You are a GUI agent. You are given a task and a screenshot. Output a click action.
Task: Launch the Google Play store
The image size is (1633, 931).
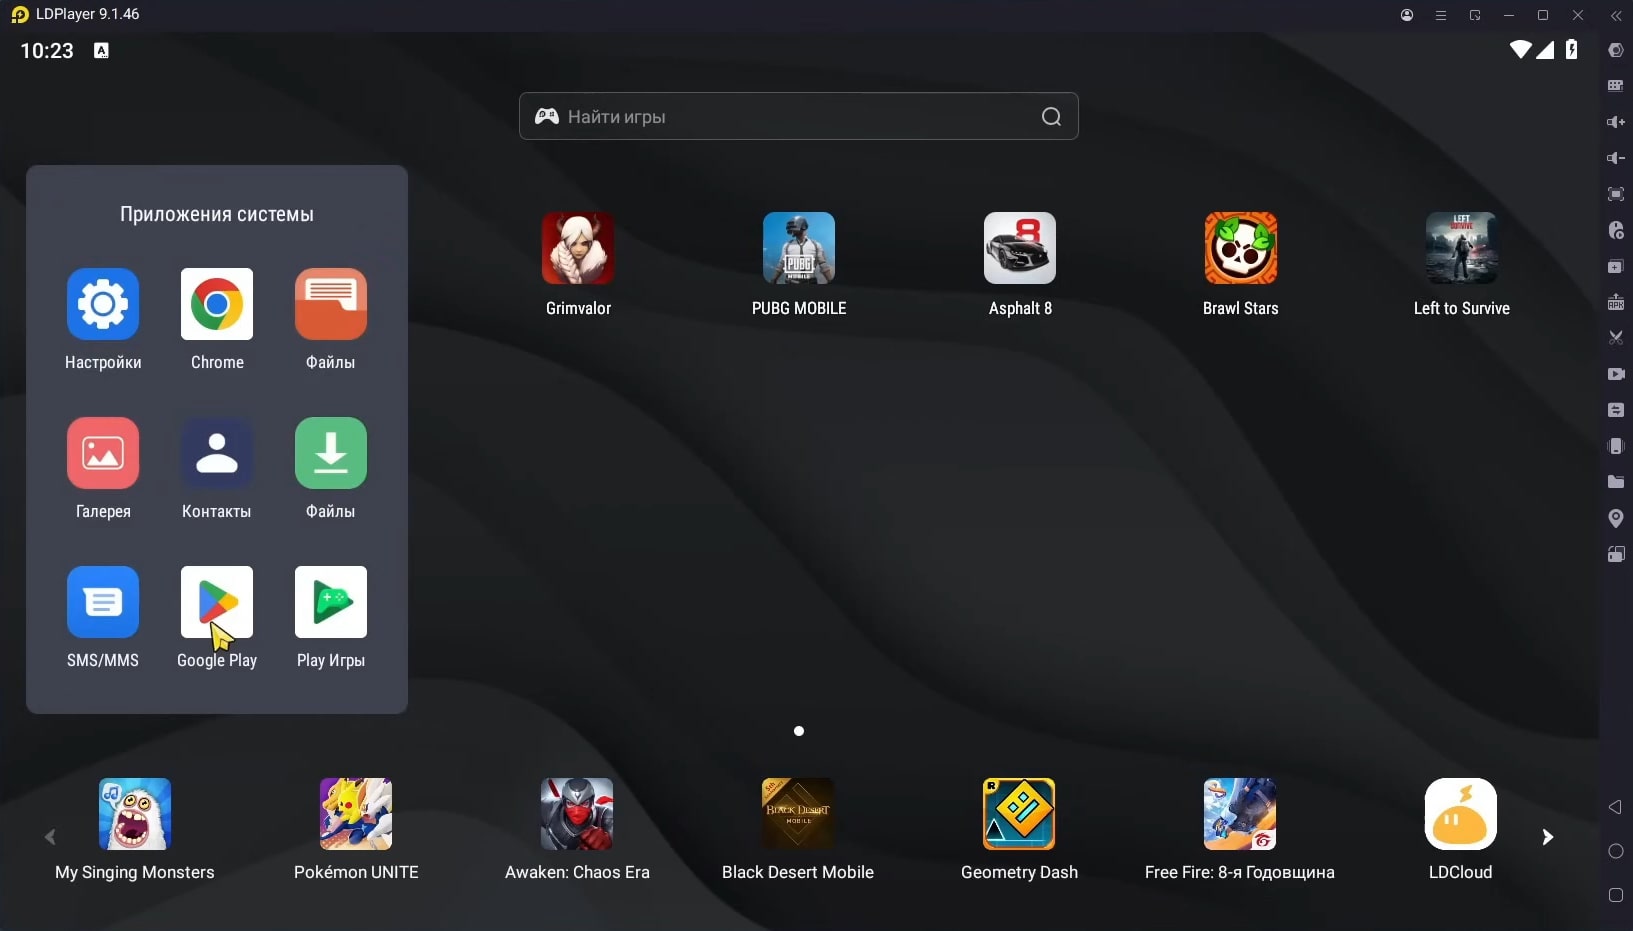click(217, 603)
